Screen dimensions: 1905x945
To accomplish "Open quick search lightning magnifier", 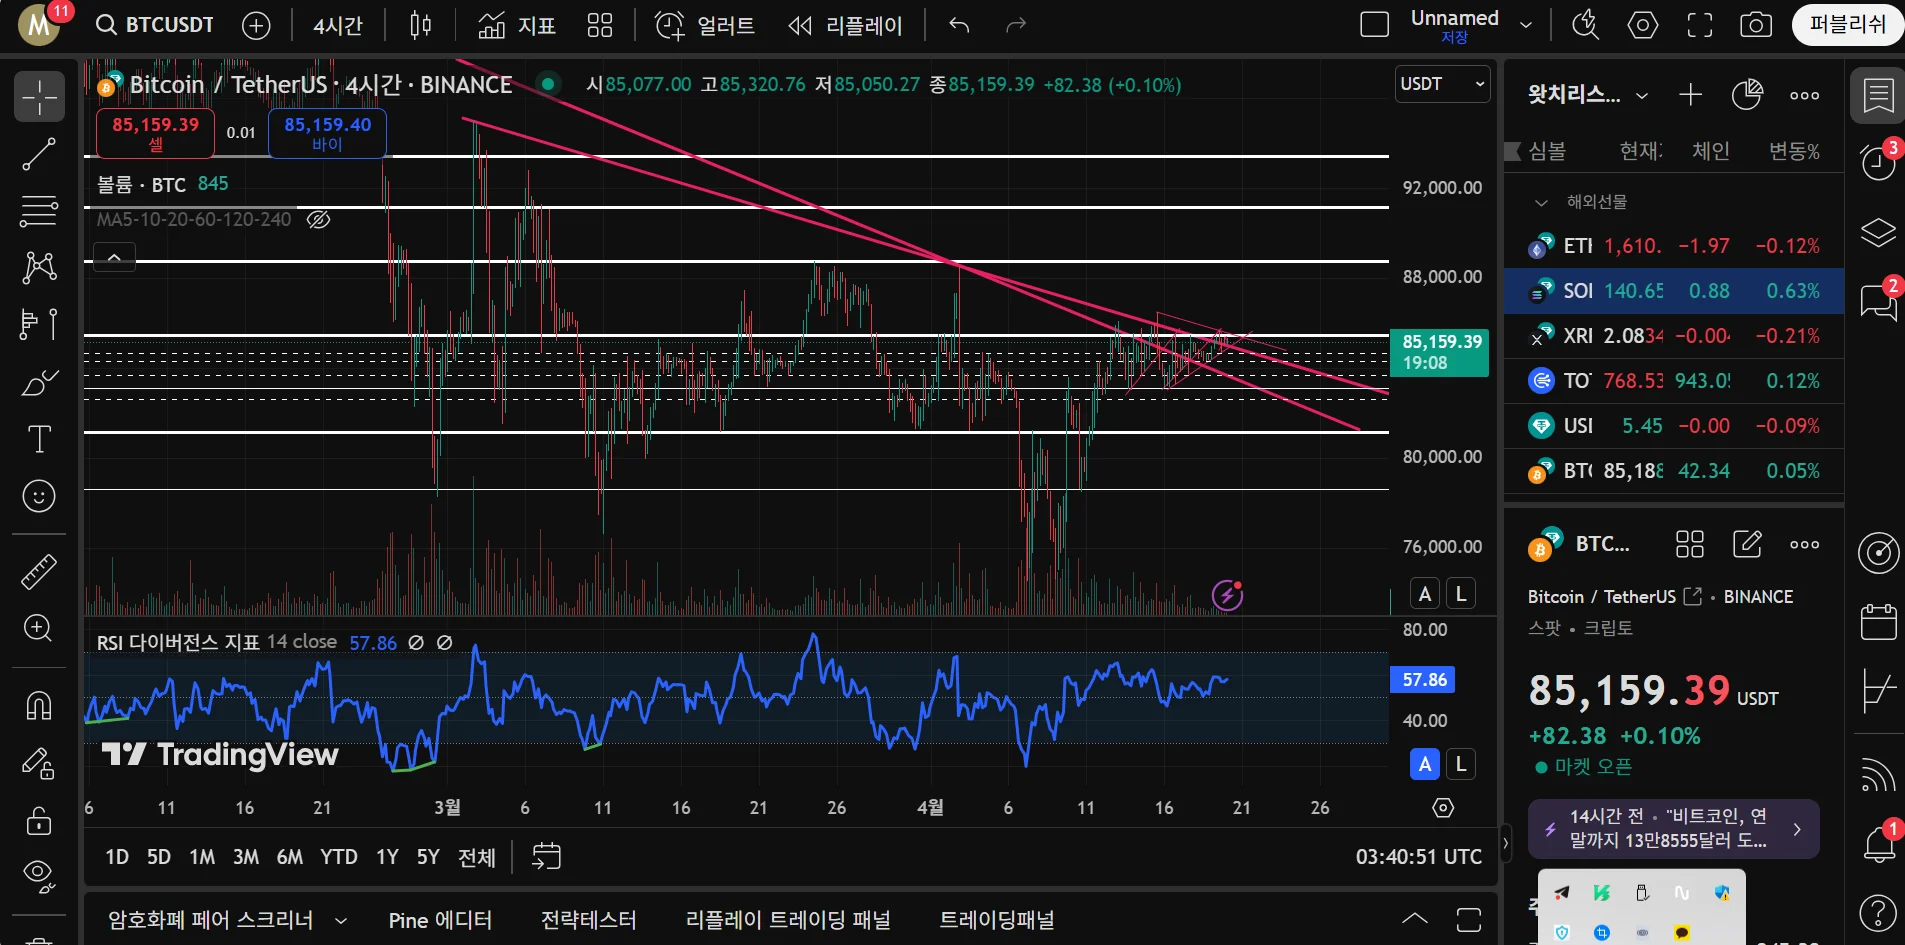I will pos(1586,25).
